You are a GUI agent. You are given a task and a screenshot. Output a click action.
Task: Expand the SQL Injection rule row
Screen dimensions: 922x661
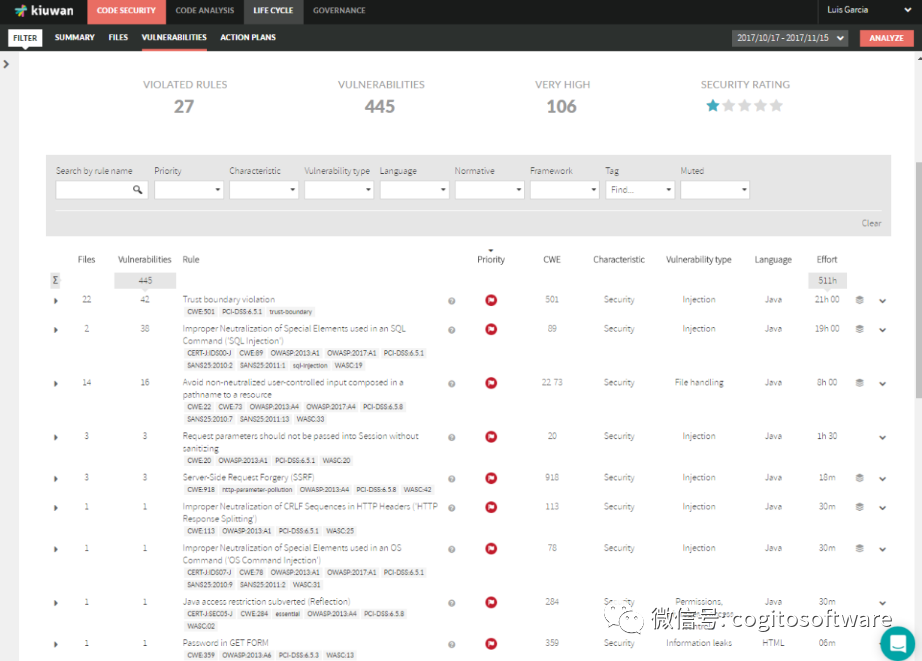56,330
